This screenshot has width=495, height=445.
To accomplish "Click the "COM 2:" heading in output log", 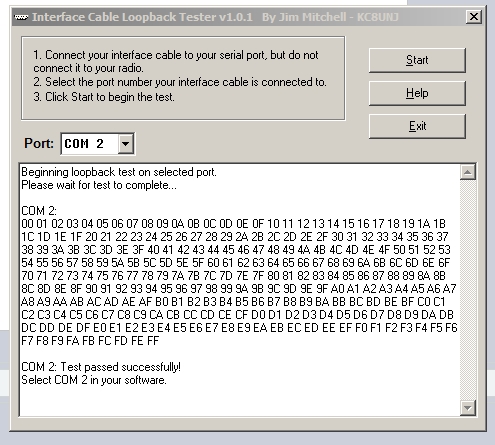I will point(39,211).
